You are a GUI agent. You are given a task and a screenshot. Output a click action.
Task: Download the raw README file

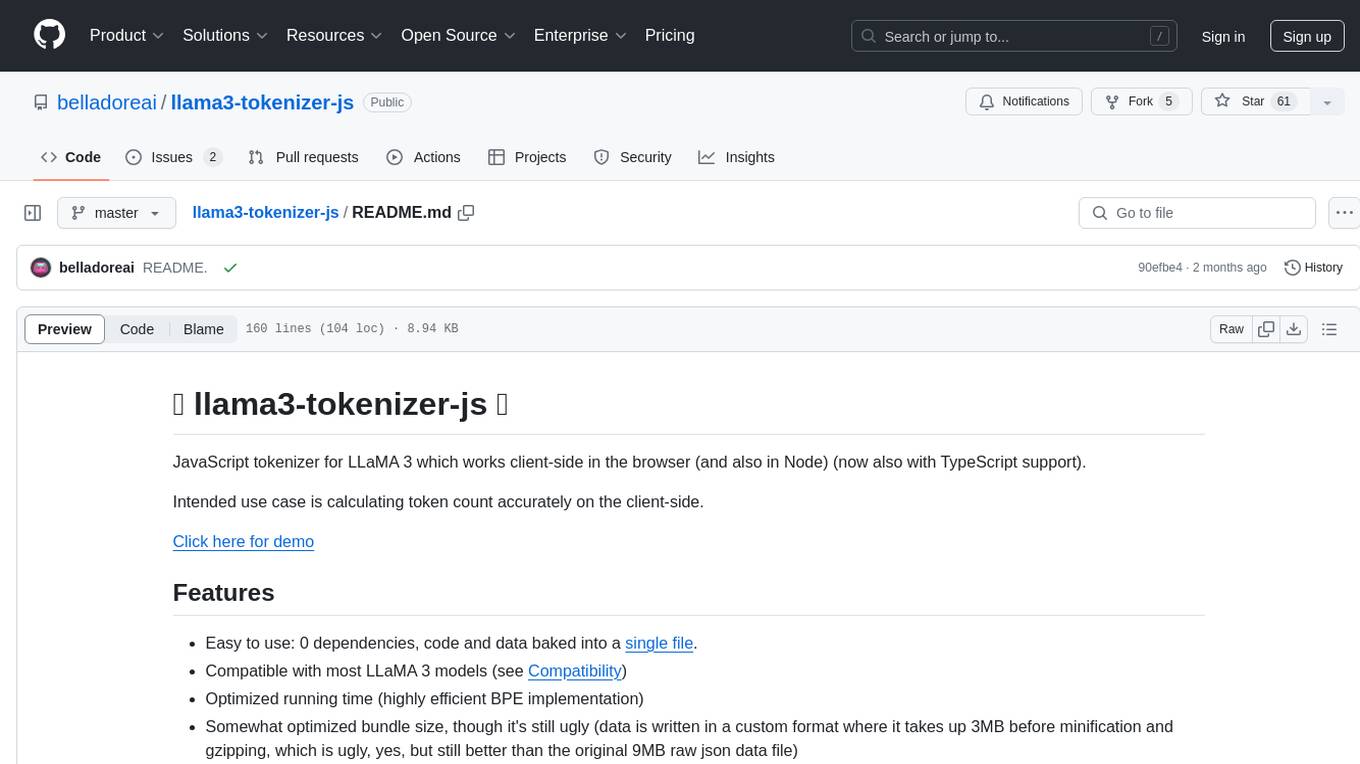pyautogui.click(x=1293, y=329)
